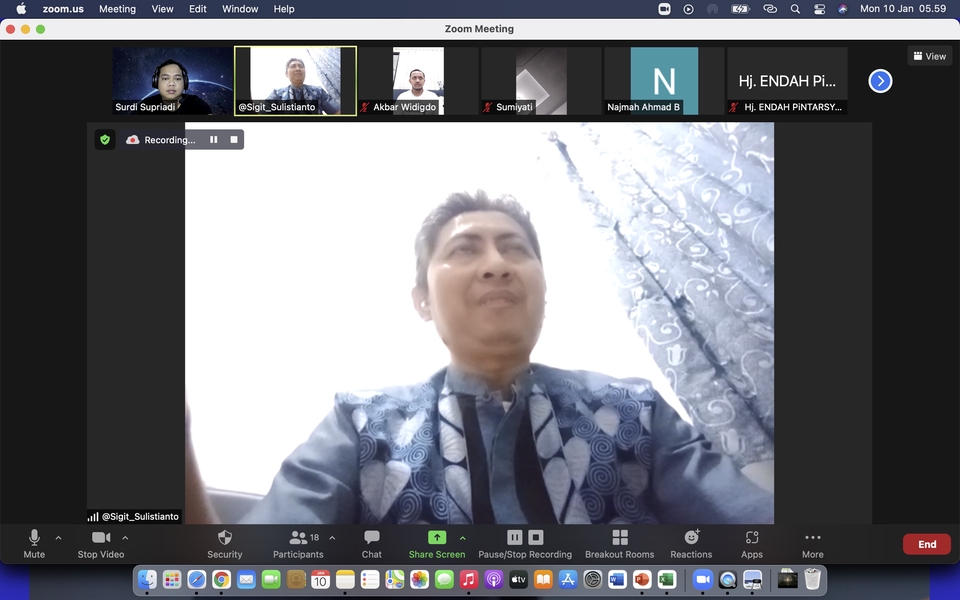The image size is (960, 600).
Task: Open Microsoft Word from the Dock
Action: click(617, 579)
